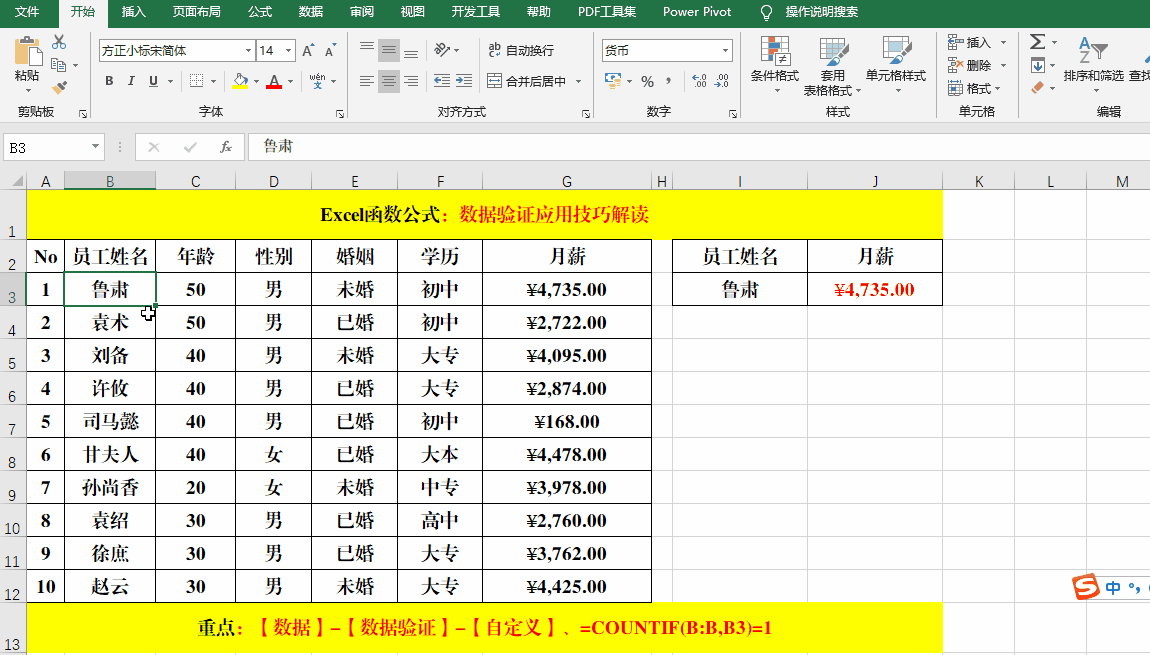Toggle Italic formatting
Screen dimensions: 1150x655
tap(131, 81)
